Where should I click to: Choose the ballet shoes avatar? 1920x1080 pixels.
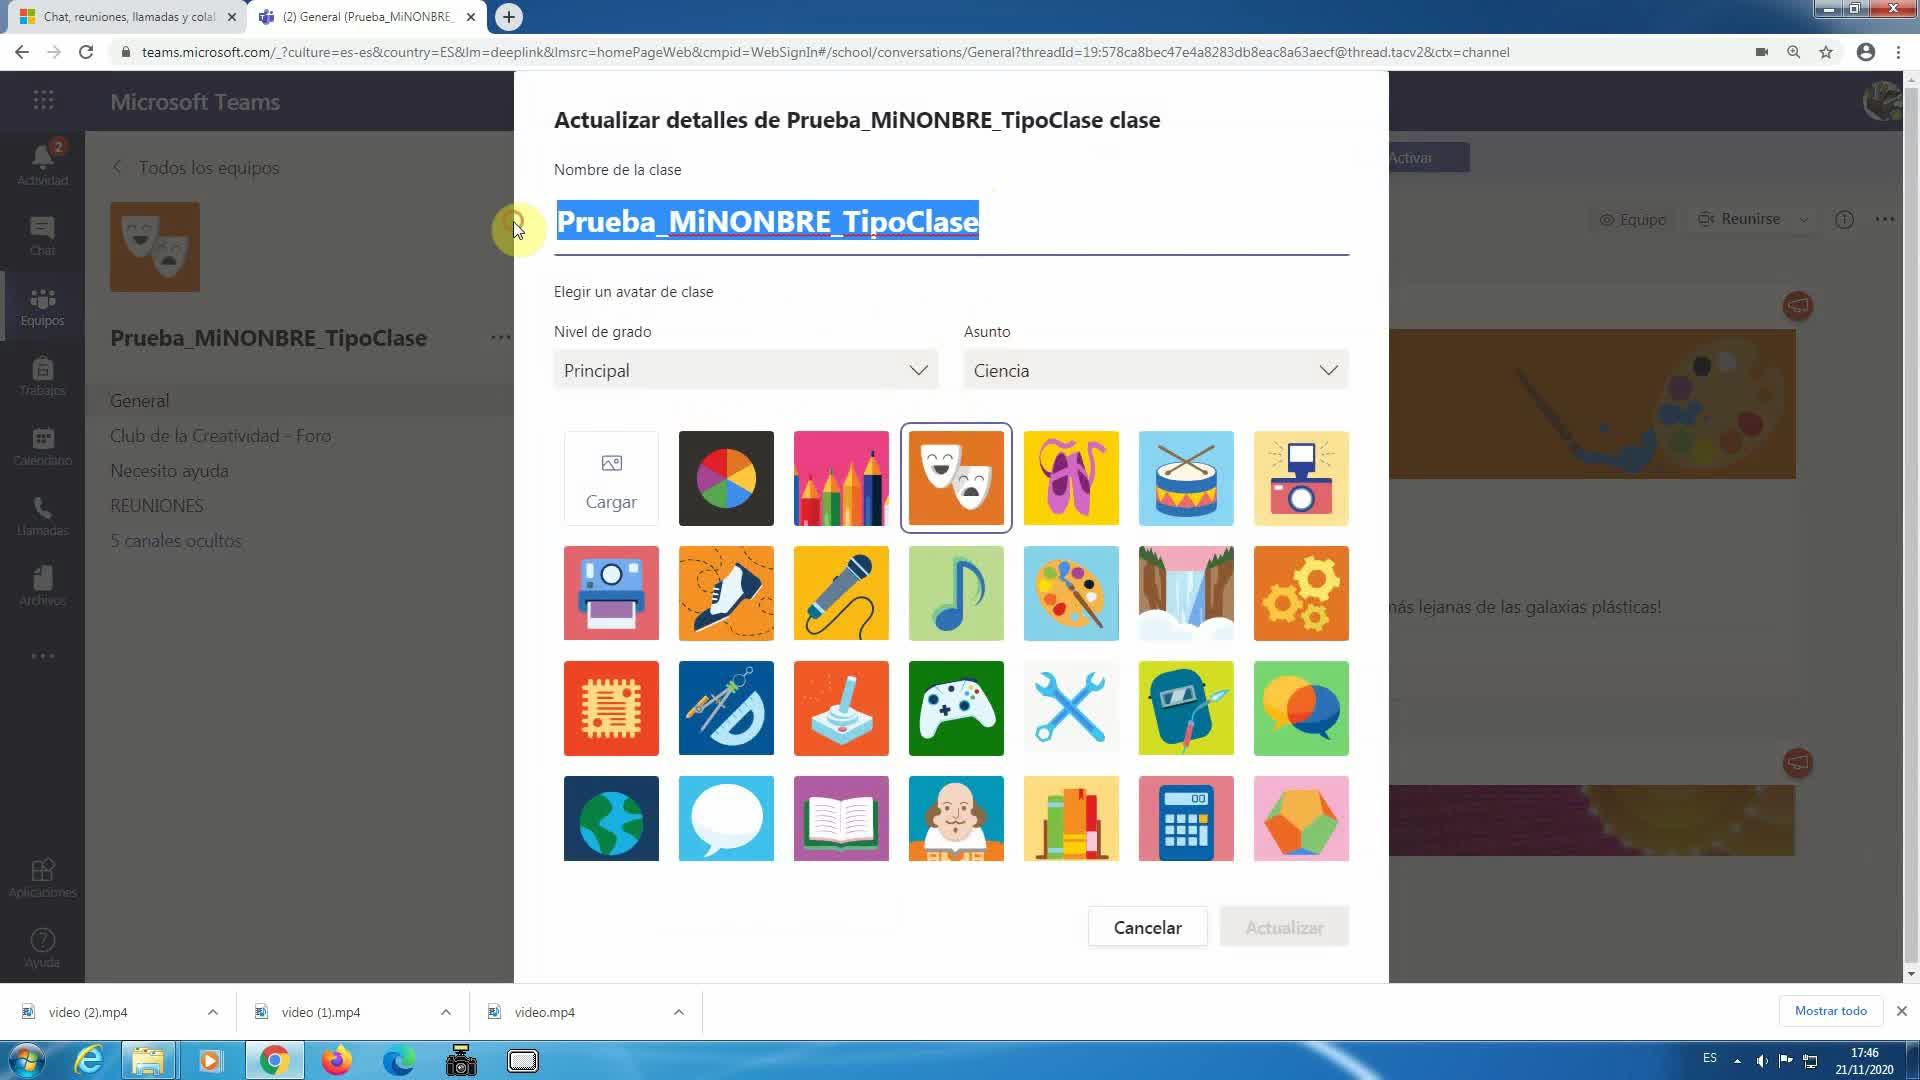pos(1071,478)
